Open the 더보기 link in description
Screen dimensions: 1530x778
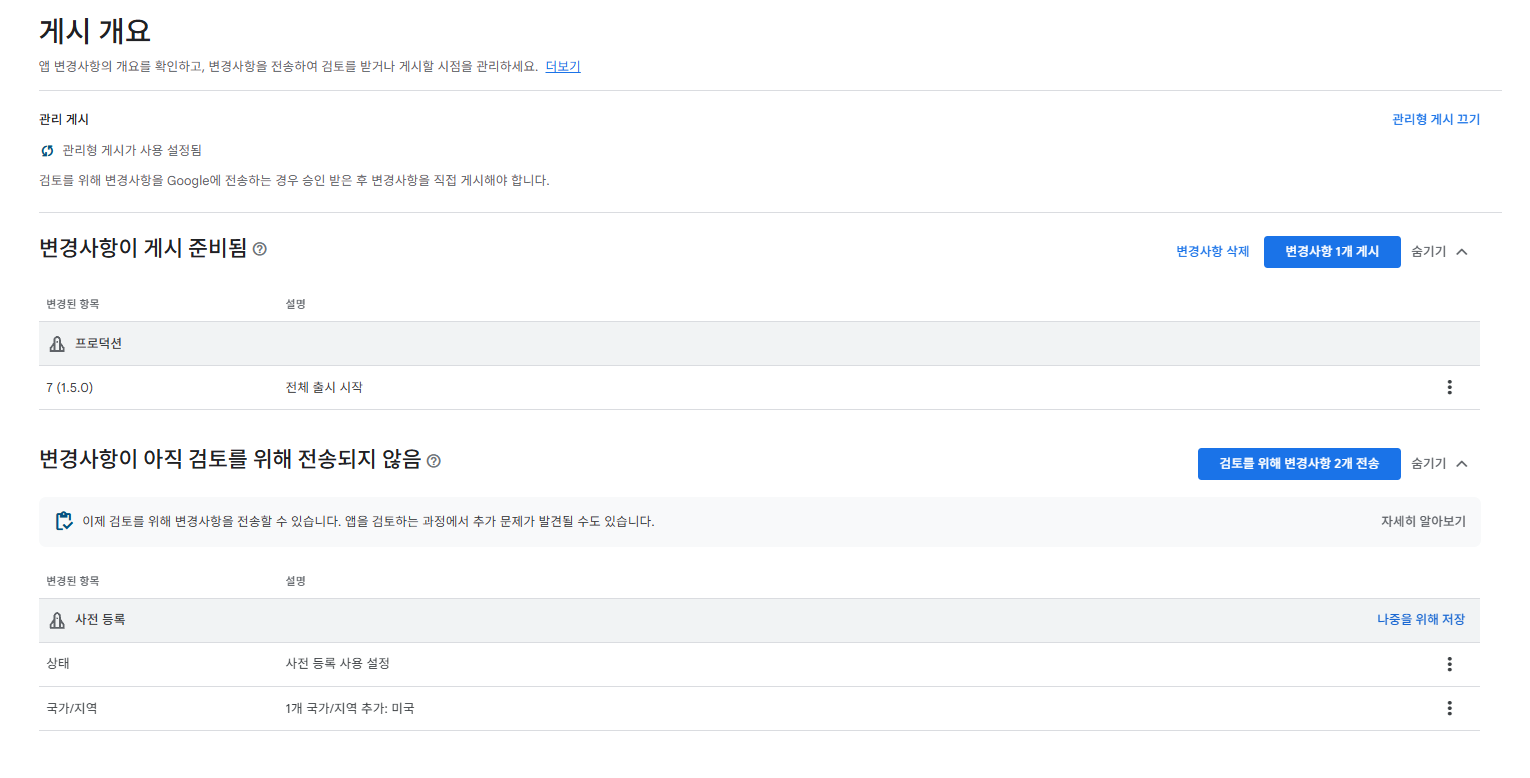click(562, 67)
